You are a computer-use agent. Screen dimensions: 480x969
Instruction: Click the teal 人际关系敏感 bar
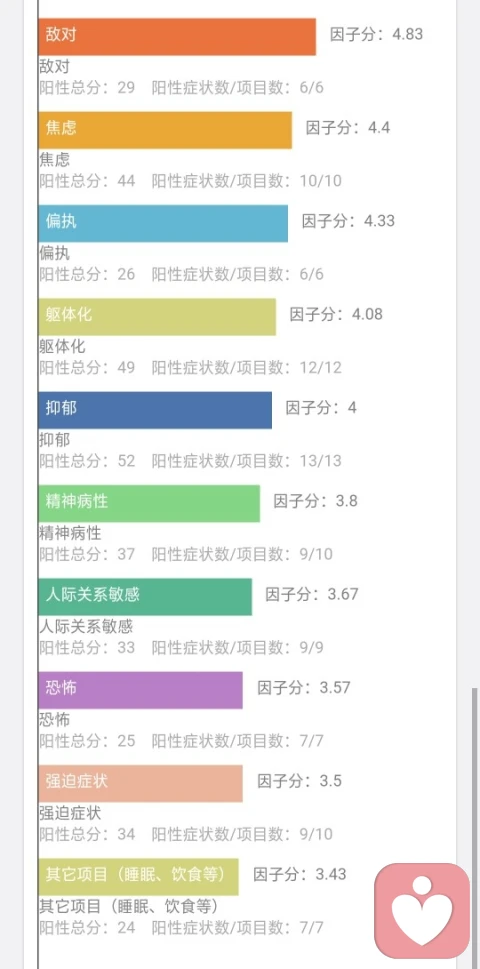(x=145, y=597)
